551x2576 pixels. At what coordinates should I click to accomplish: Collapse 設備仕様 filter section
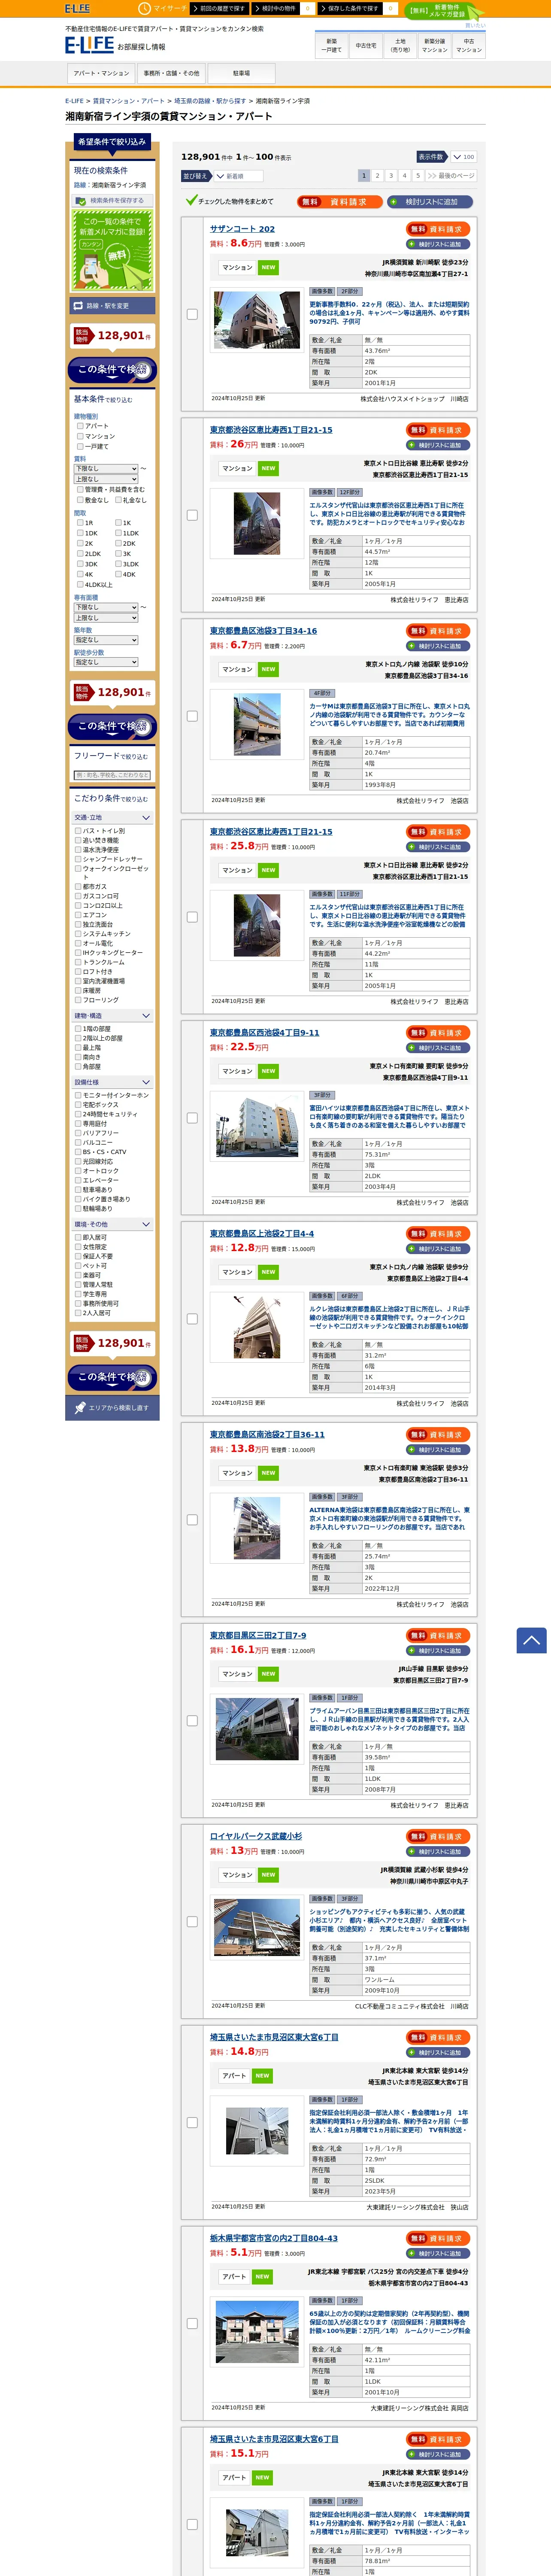point(112,1082)
